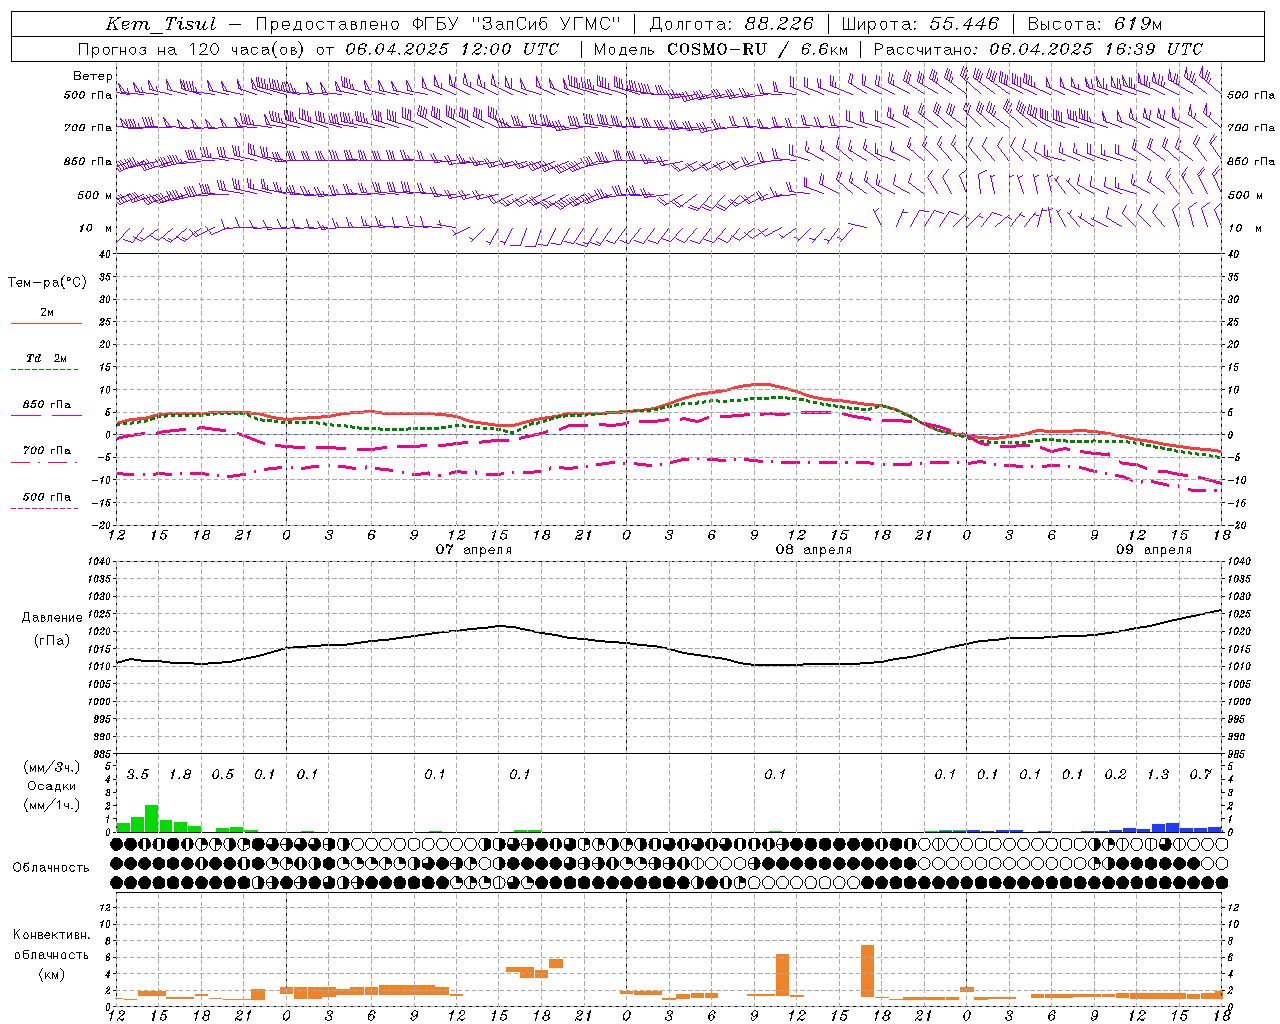1280x1024 pixels.
Task: Select the elevation text Высота: 619м
Action: pos(1095,24)
